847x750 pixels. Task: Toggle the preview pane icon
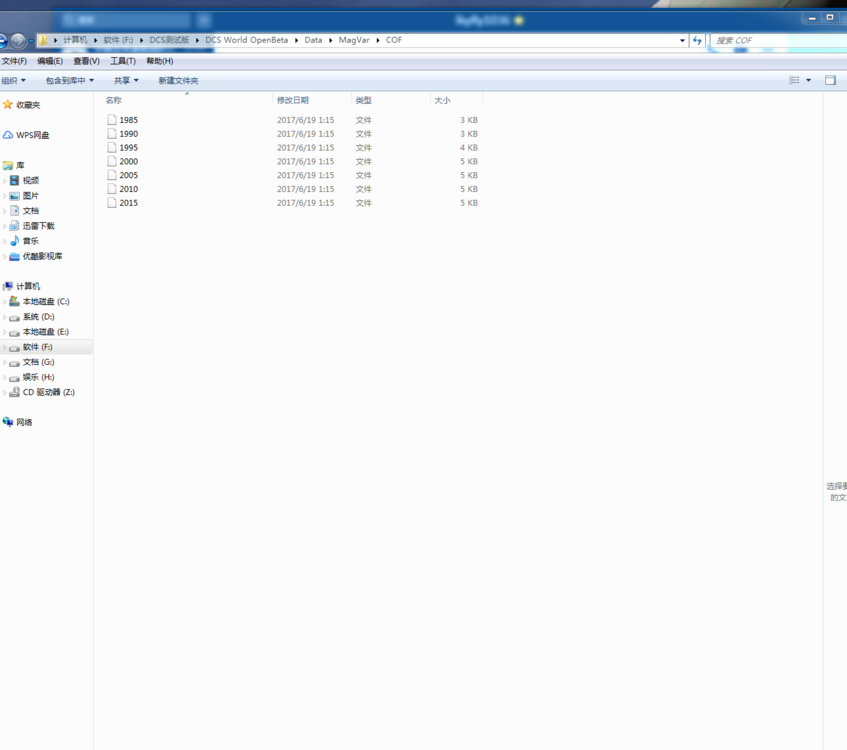830,80
